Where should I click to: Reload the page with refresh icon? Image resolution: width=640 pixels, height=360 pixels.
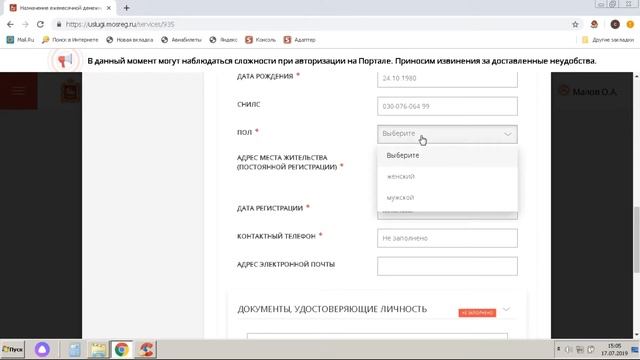click(x=40, y=24)
